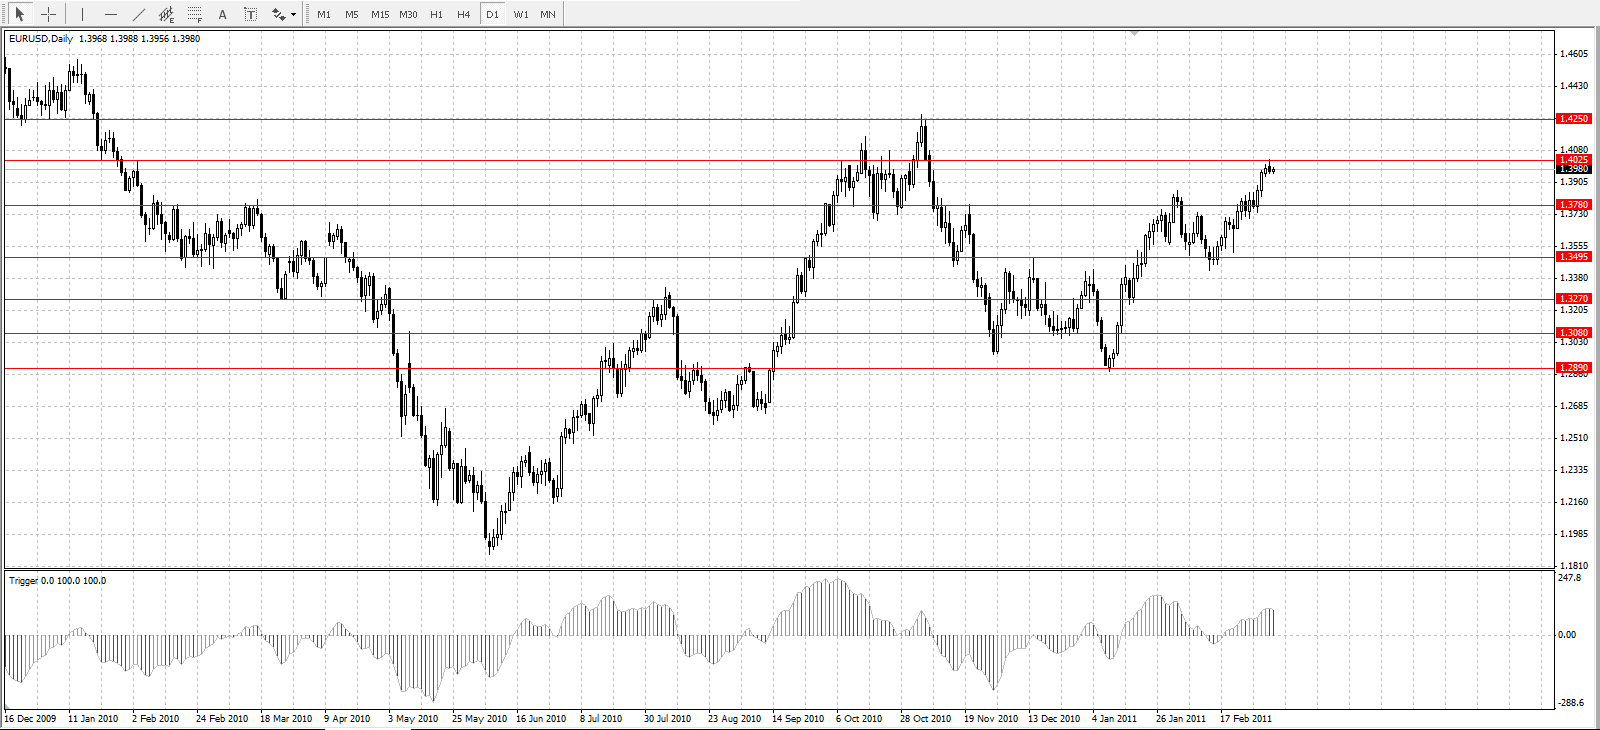Toggle the D1 daily timeframe button
Viewport: 1600px width, 730px height.
click(x=492, y=15)
